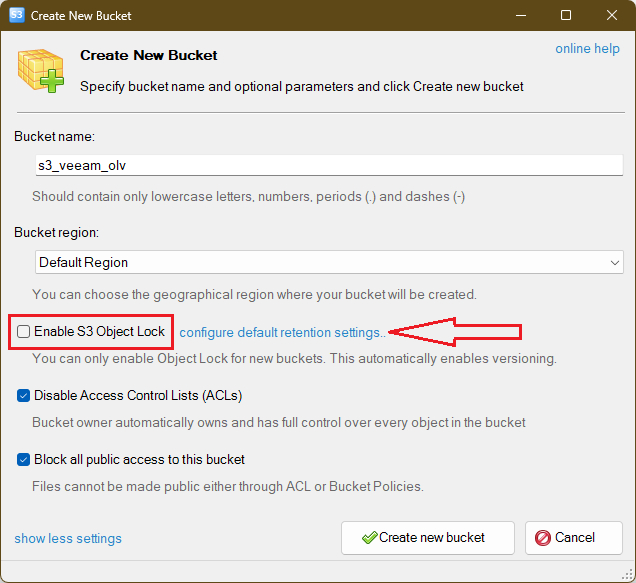Image resolution: width=636 pixels, height=583 pixels.
Task: Uncheck Disable Access Control Lists (ACLs)
Action: (24, 396)
